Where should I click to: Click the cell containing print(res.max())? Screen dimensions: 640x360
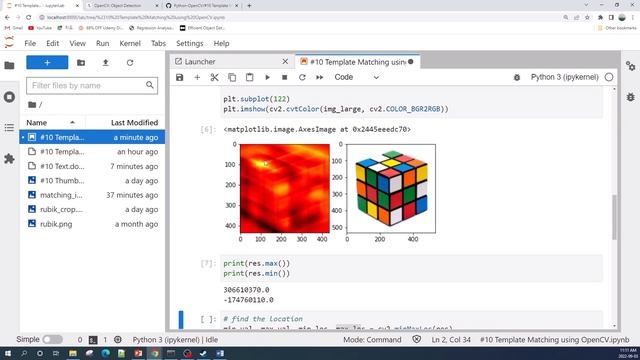[411, 268]
